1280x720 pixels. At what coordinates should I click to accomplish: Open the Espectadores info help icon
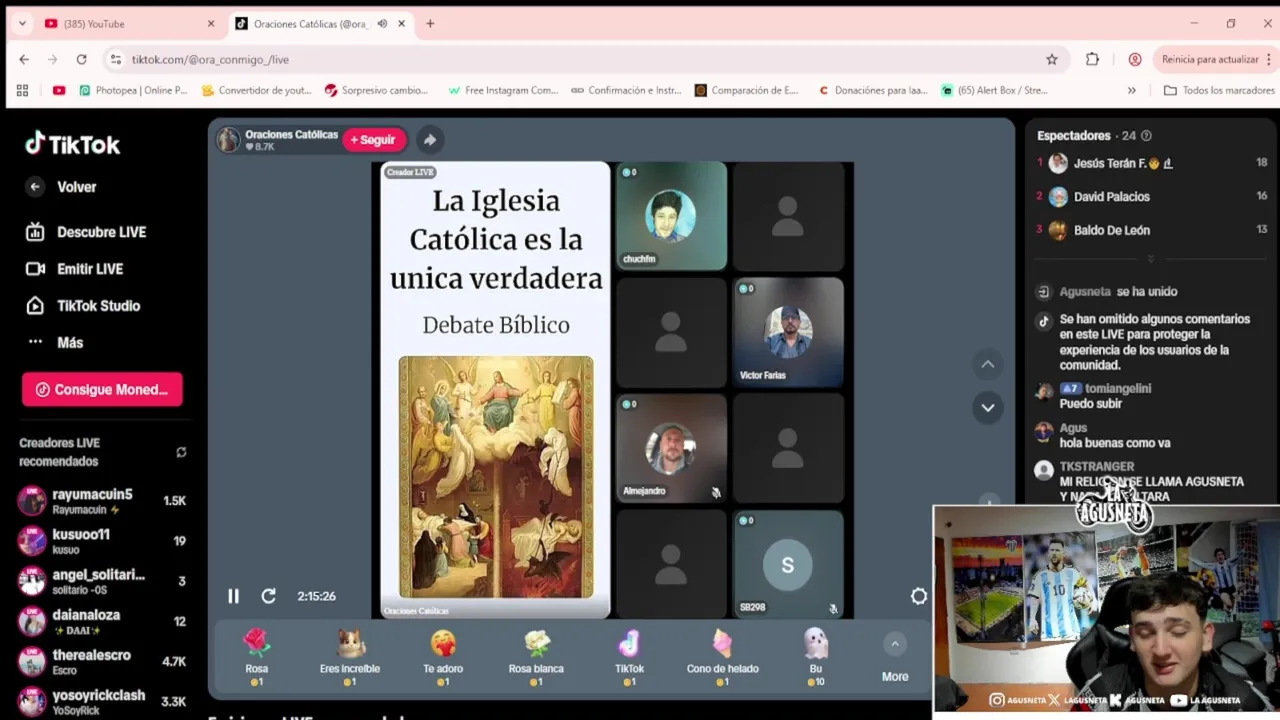(1146, 136)
